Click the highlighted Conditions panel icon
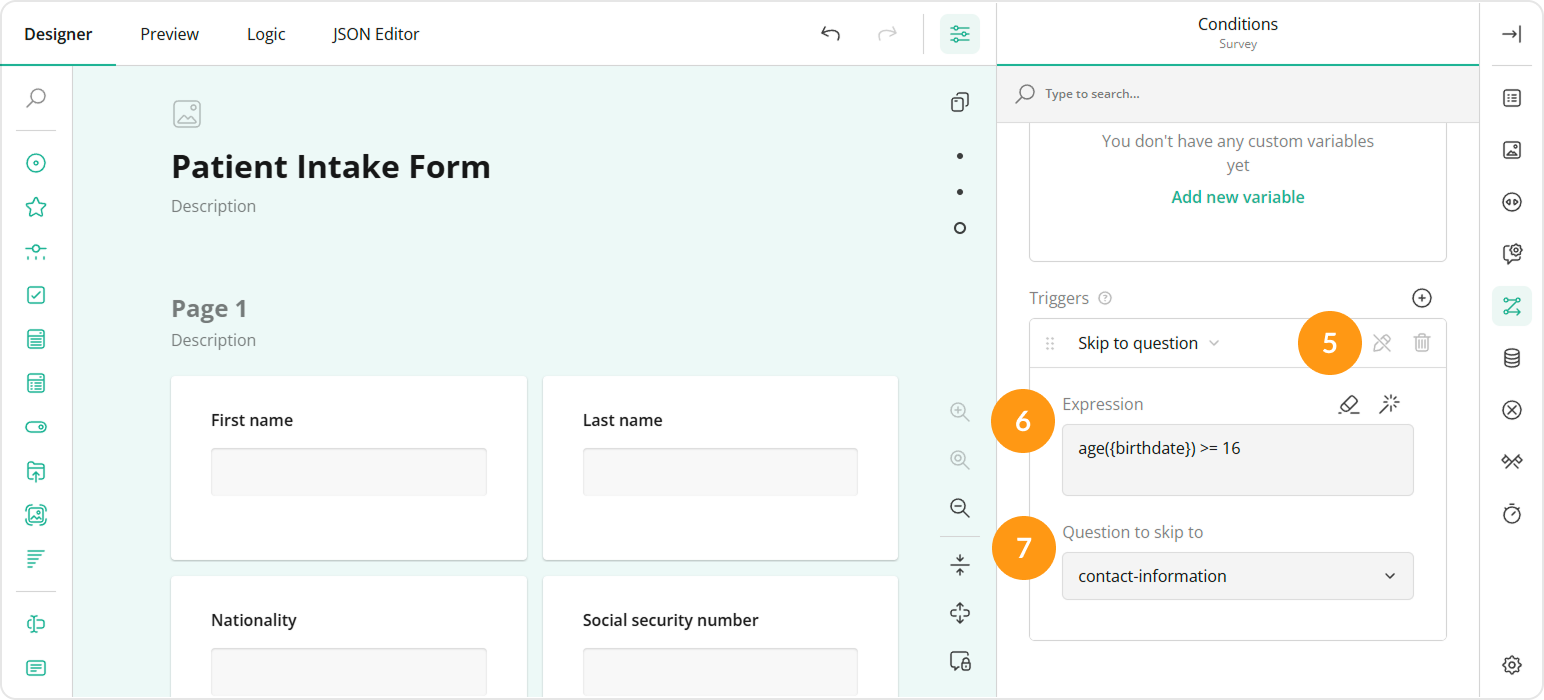Viewport: 1544px width, 700px height. (x=1511, y=307)
